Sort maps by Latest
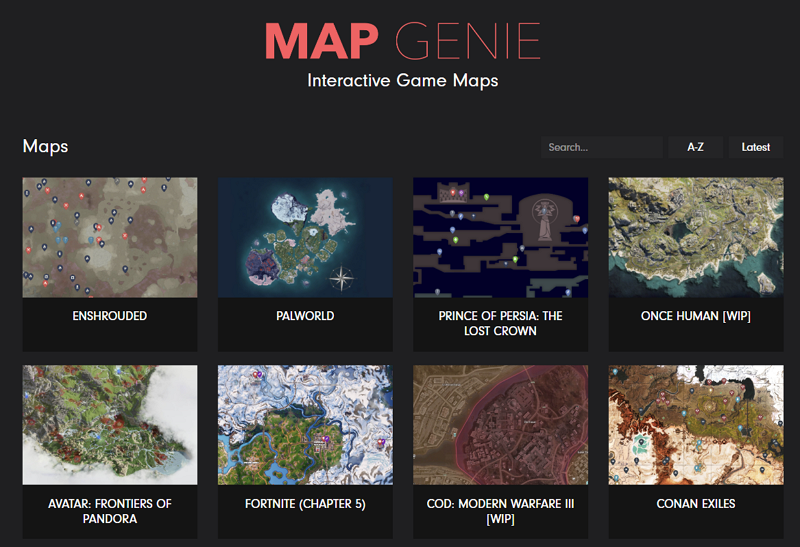 [x=756, y=147]
